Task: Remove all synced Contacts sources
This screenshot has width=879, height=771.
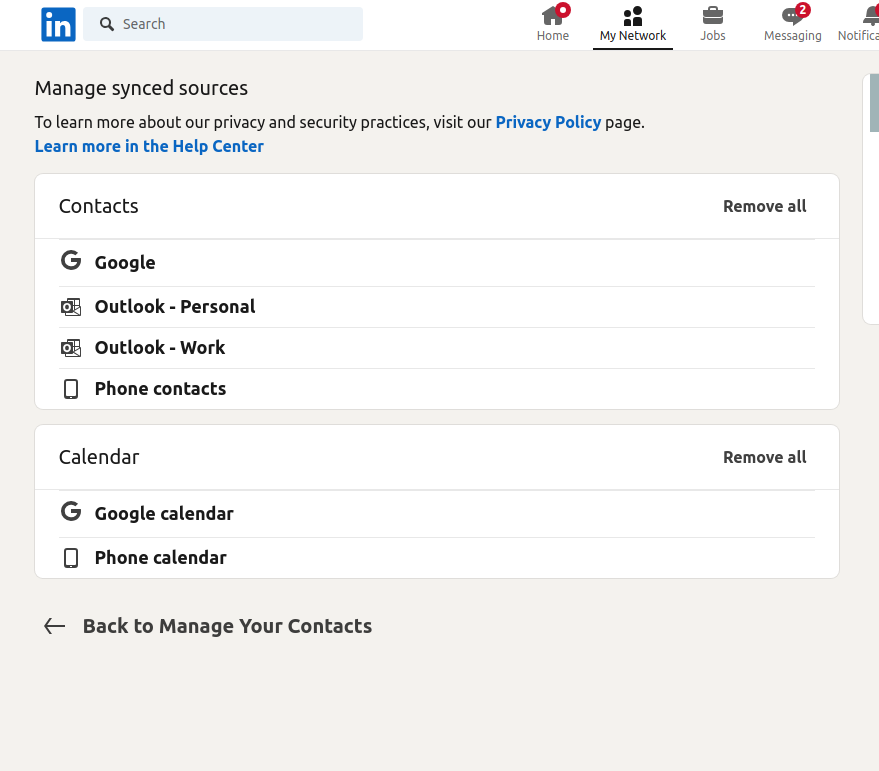Action: [x=764, y=206]
